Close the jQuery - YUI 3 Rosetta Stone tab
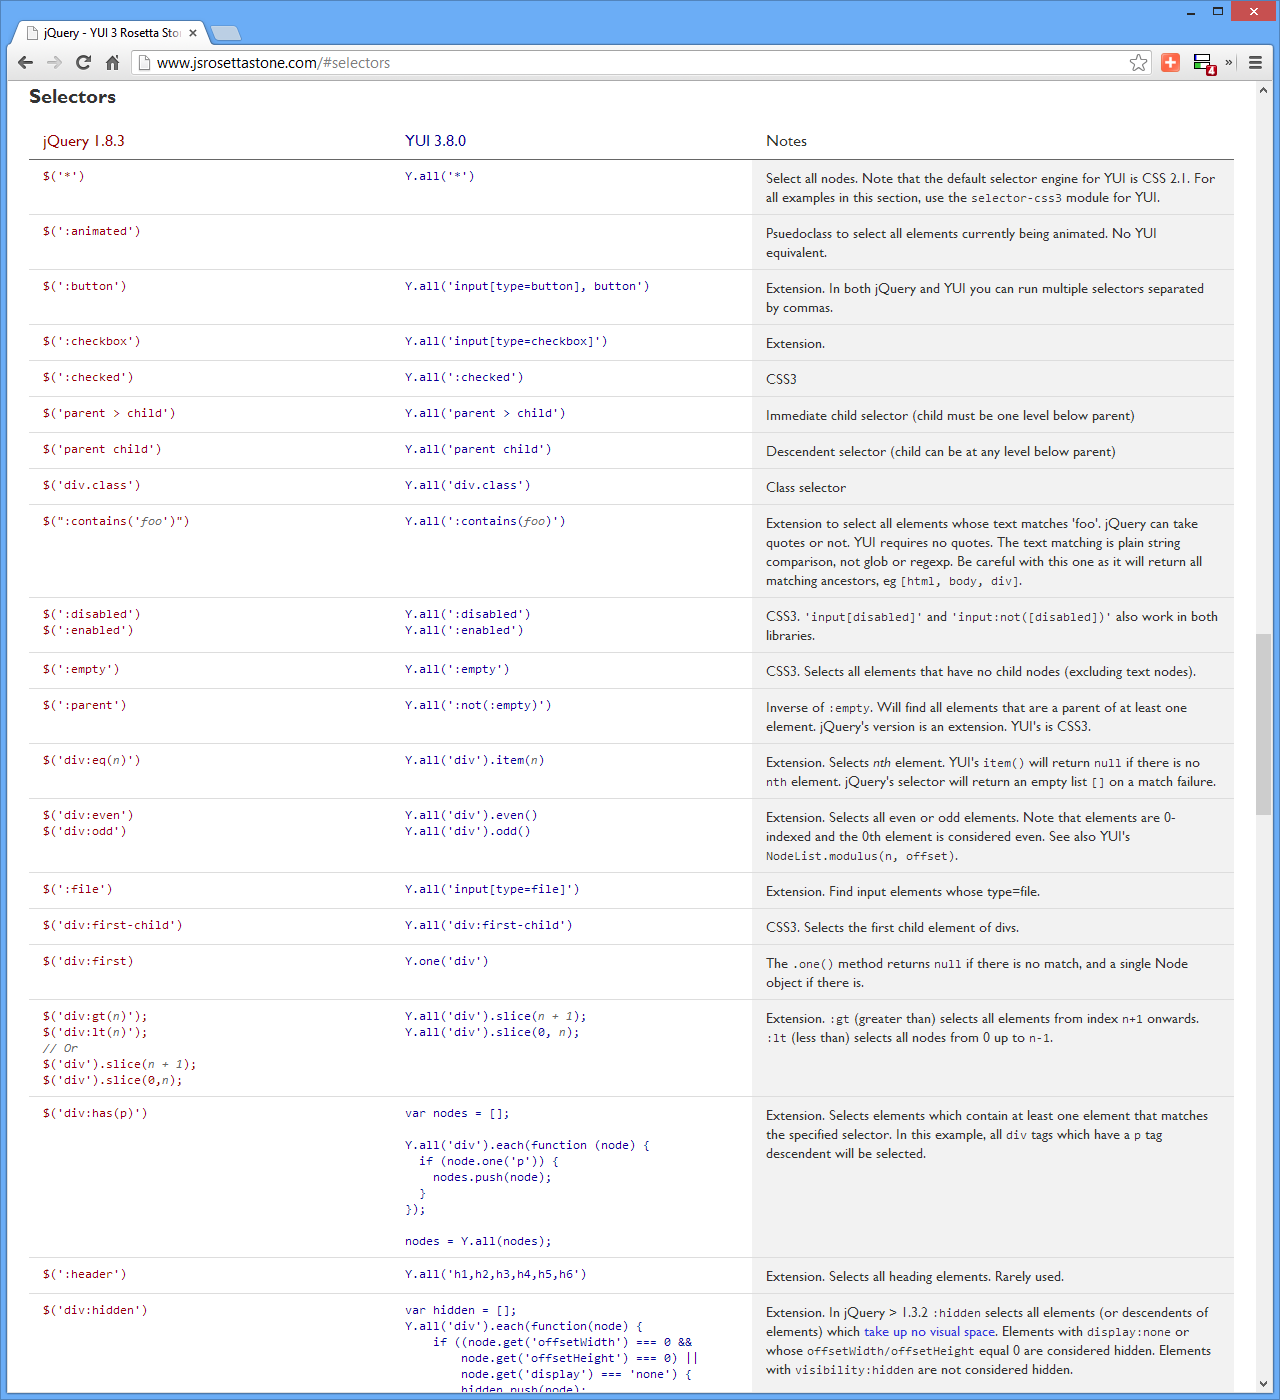Screen dimensions: 1280x1400 [193, 33]
